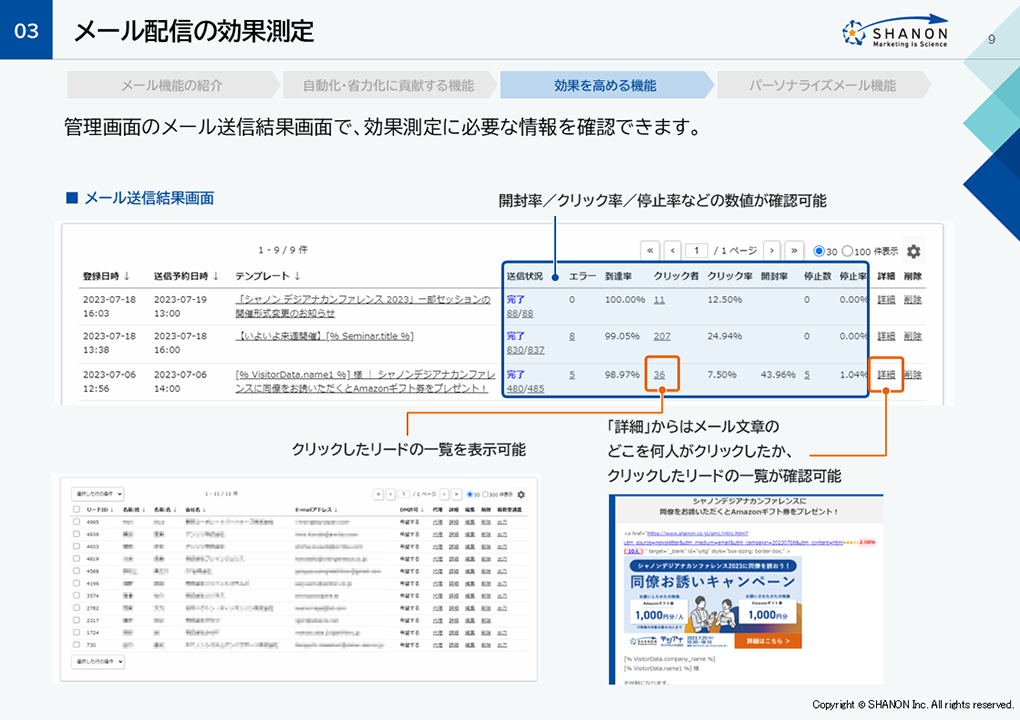
Task: Sort by 登録日時 column arrow
Action: [x=127, y=276]
